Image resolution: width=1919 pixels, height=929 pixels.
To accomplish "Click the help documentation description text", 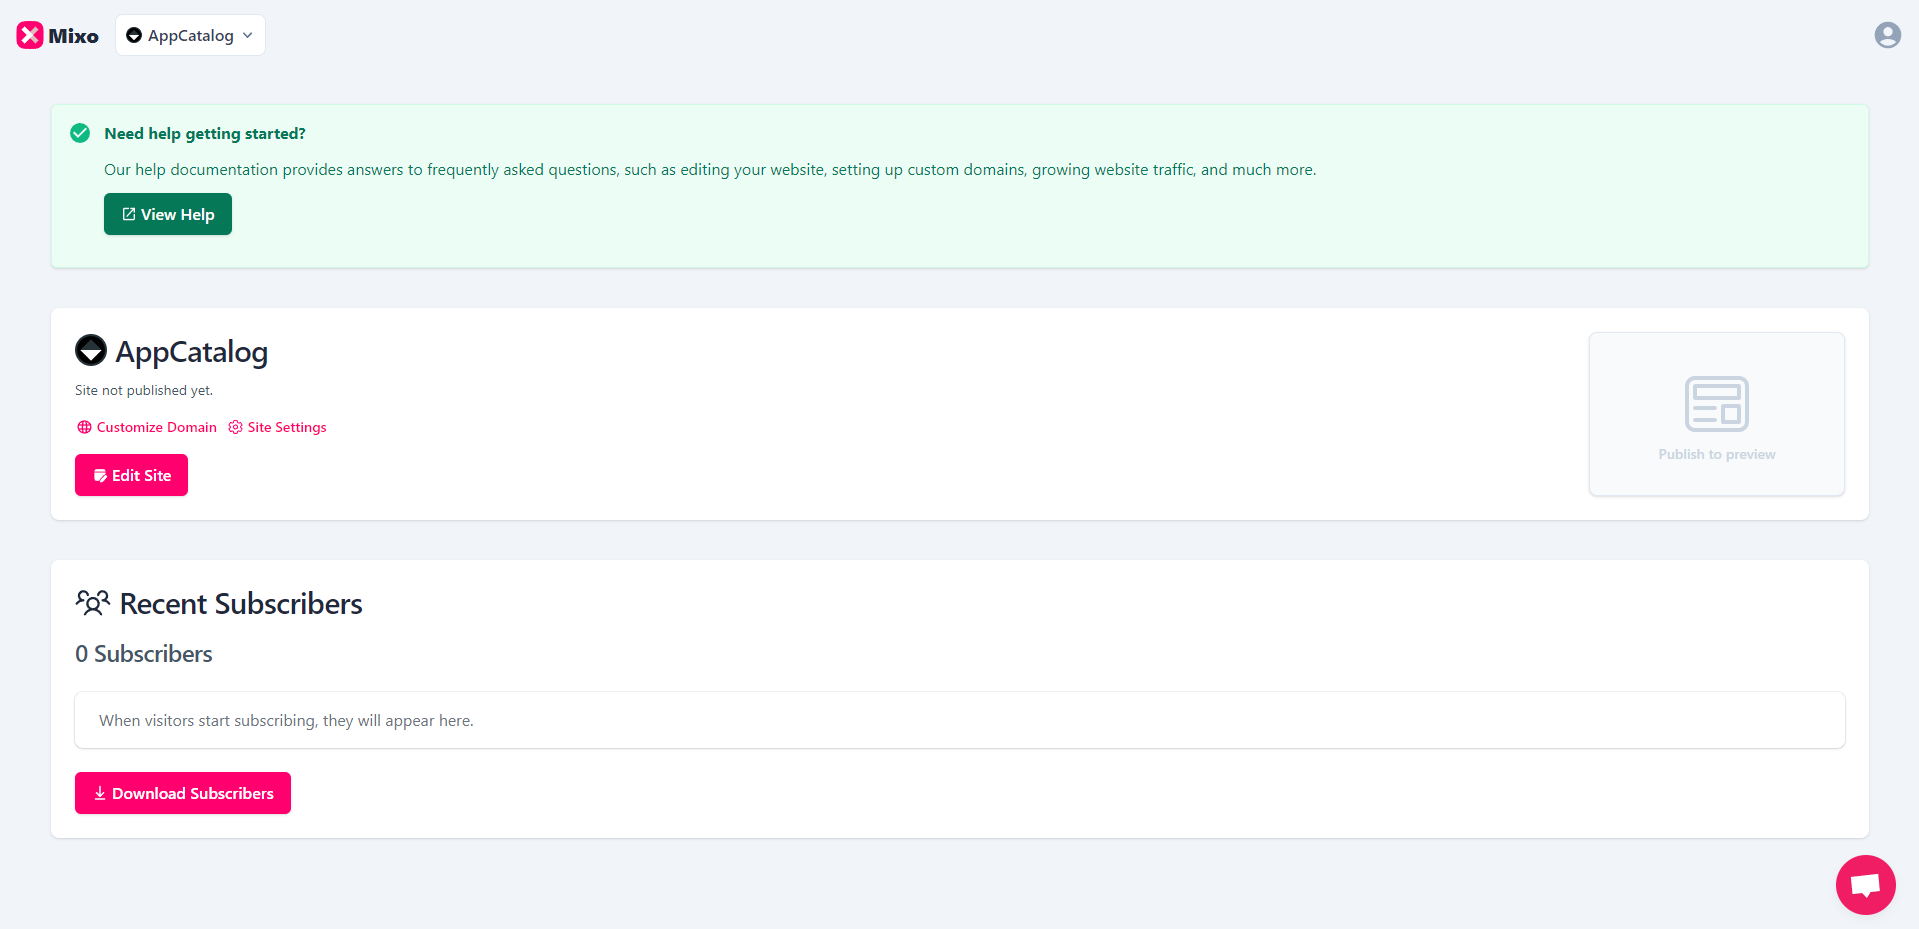I will pos(710,170).
